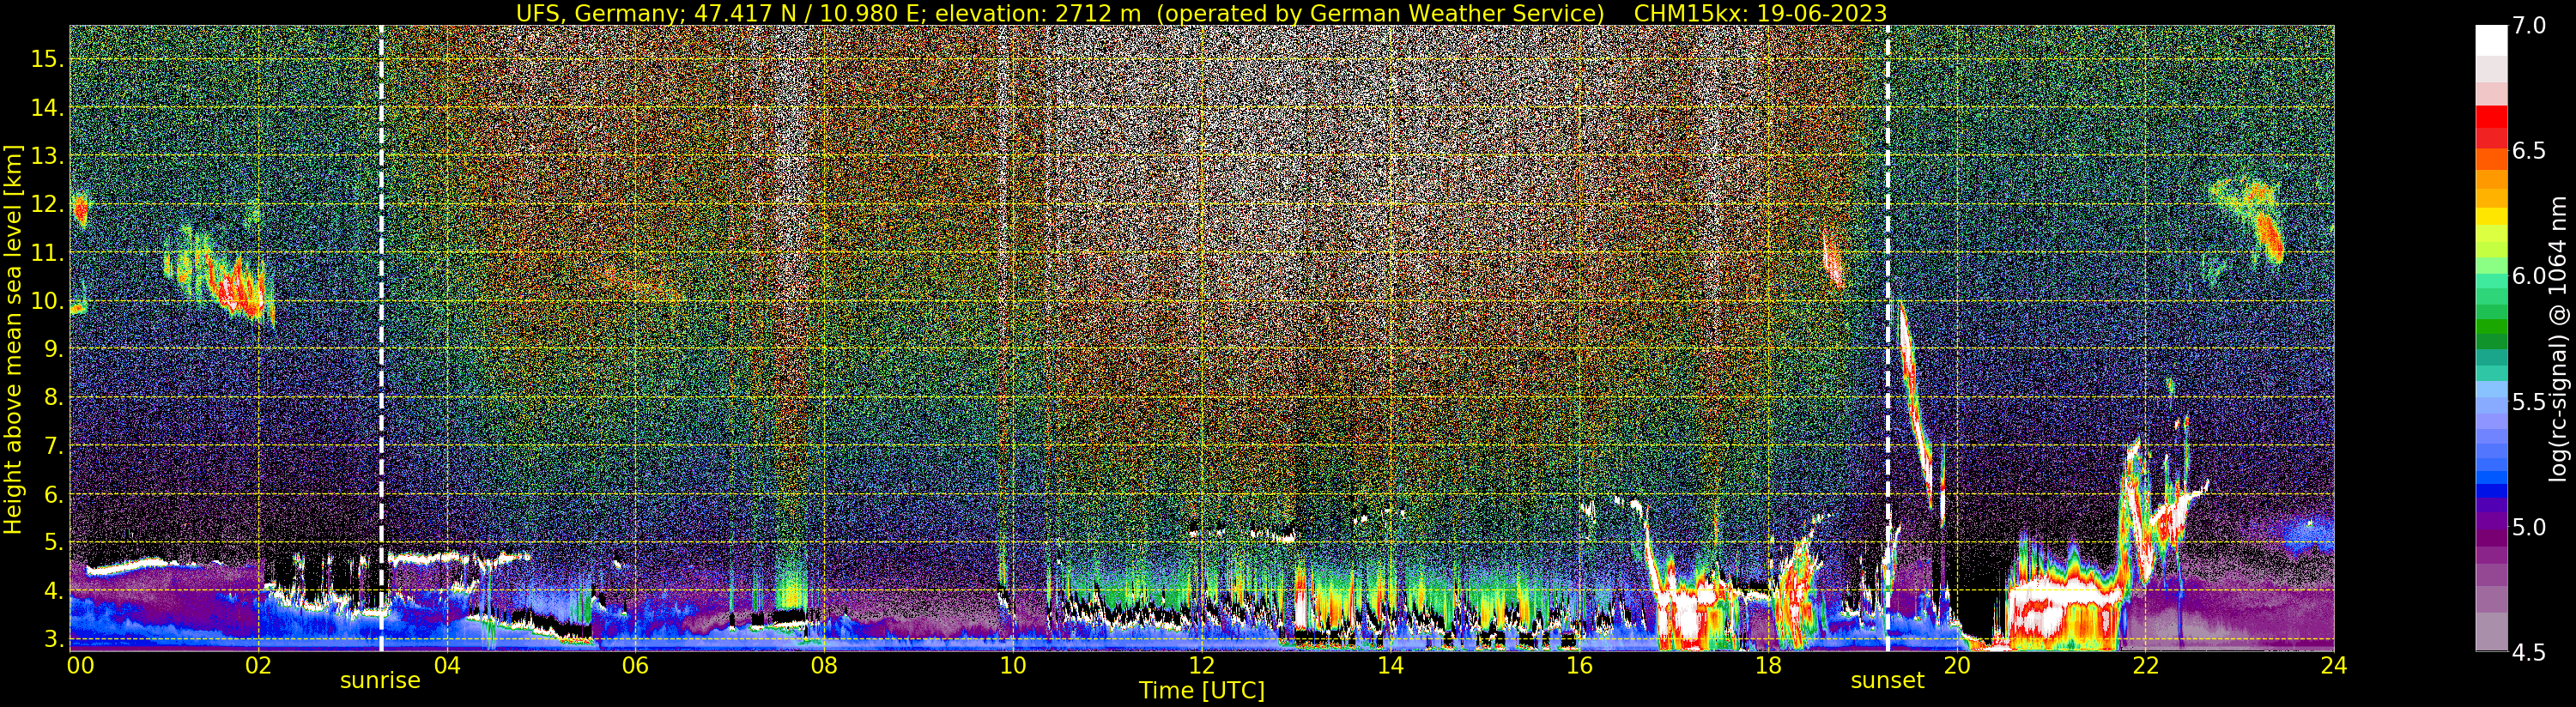Image resolution: width=2576 pixels, height=707 pixels.
Task: Click the time axis tick label 24
Action: click(2333, 666)
